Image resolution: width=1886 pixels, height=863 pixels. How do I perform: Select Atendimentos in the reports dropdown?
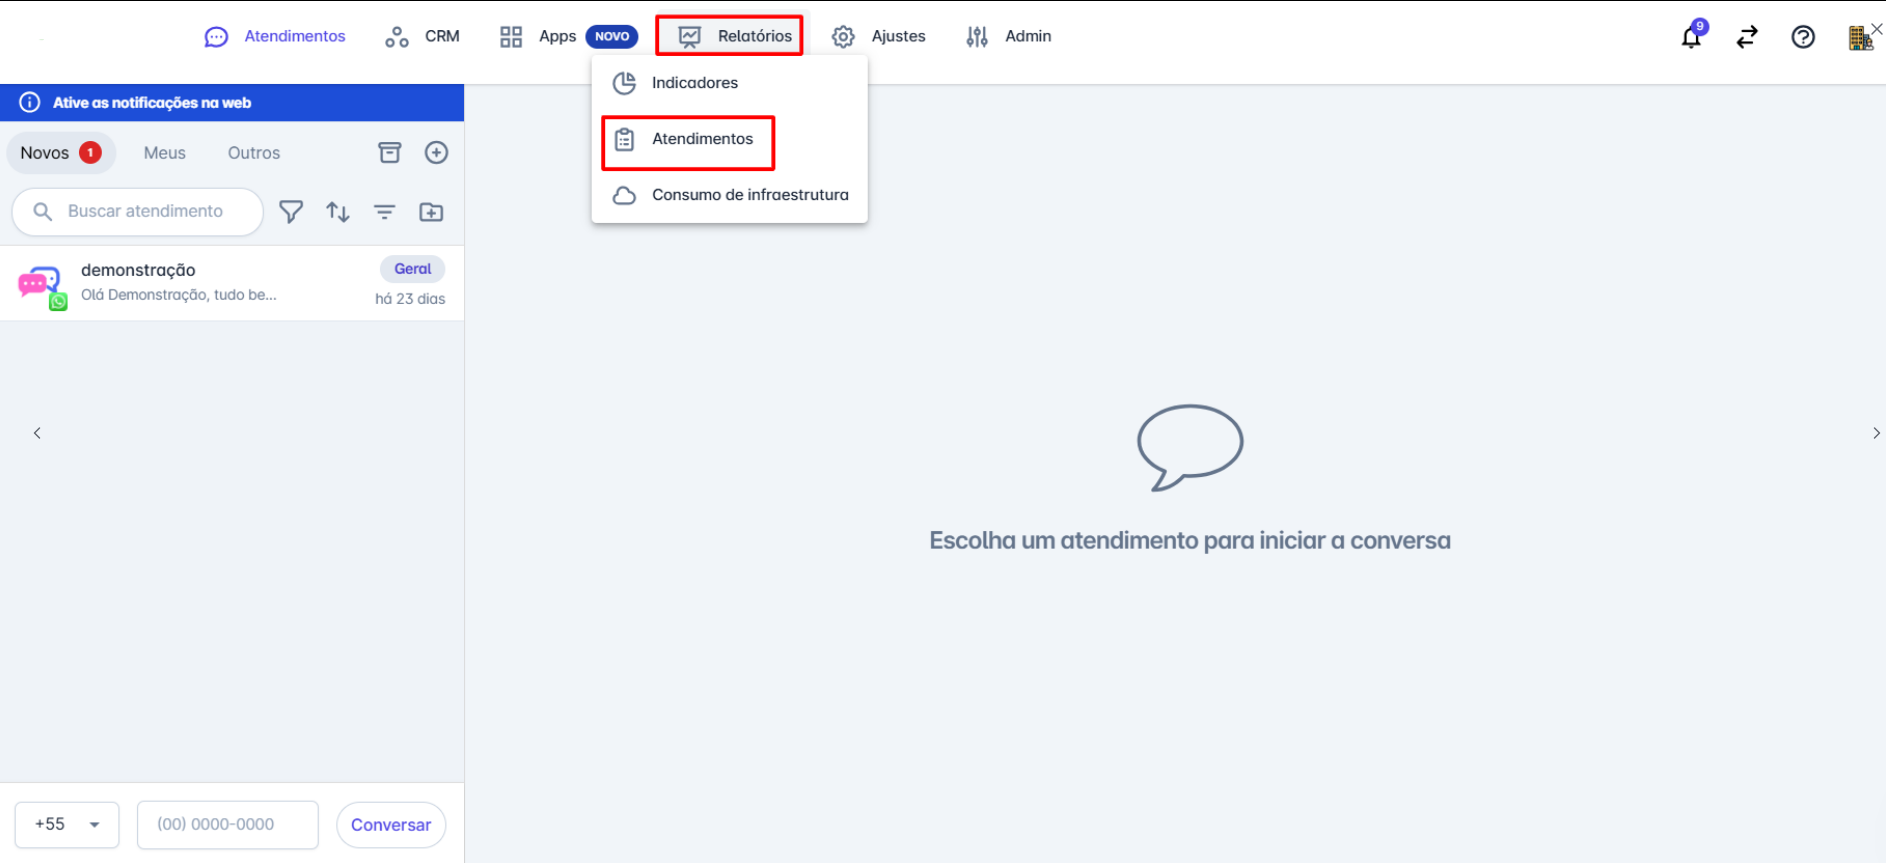click(701, 139)
